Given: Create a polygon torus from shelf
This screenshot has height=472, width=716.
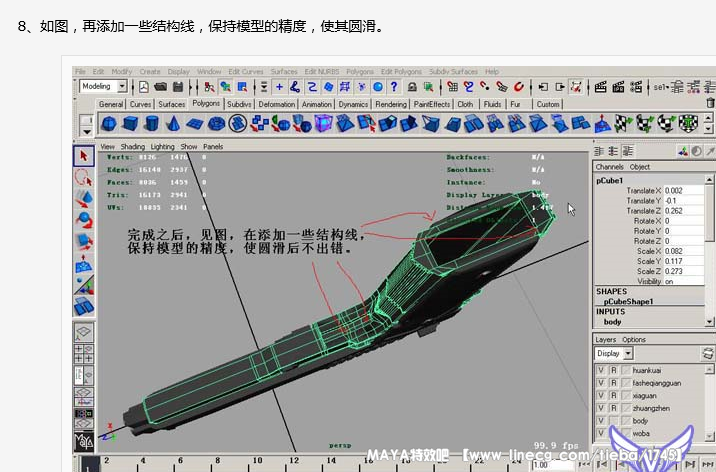Looking at the screenshot, I should 216,123.
